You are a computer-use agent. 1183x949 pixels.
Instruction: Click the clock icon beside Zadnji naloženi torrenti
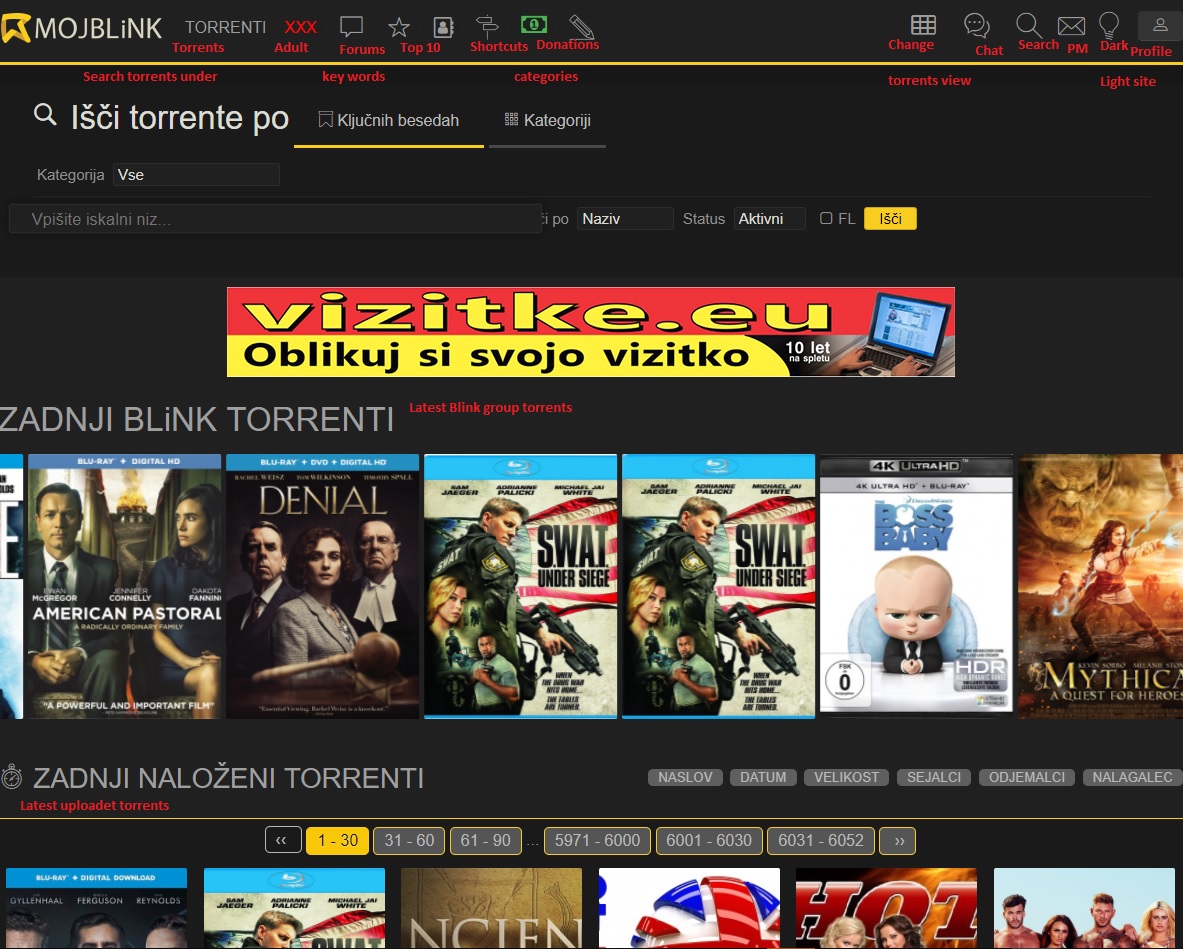coord(11,777)
